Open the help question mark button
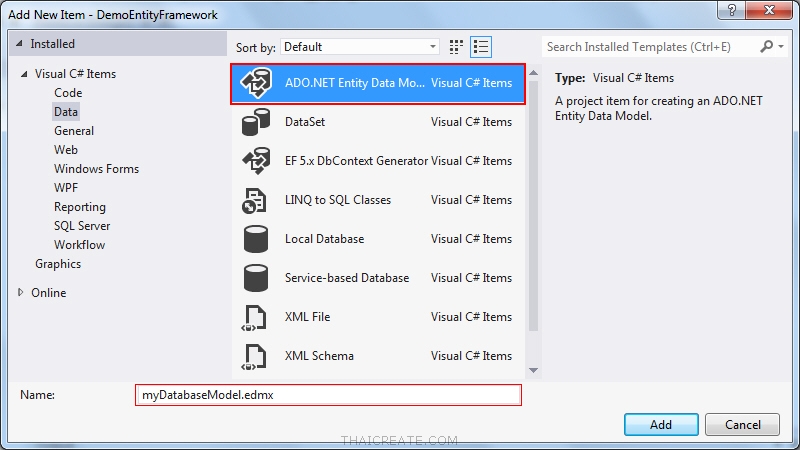 pos(732,10)
